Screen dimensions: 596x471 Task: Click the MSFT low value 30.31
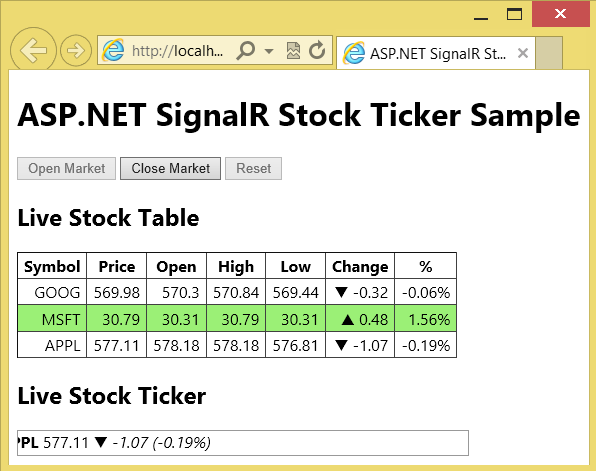click(295, 319)
